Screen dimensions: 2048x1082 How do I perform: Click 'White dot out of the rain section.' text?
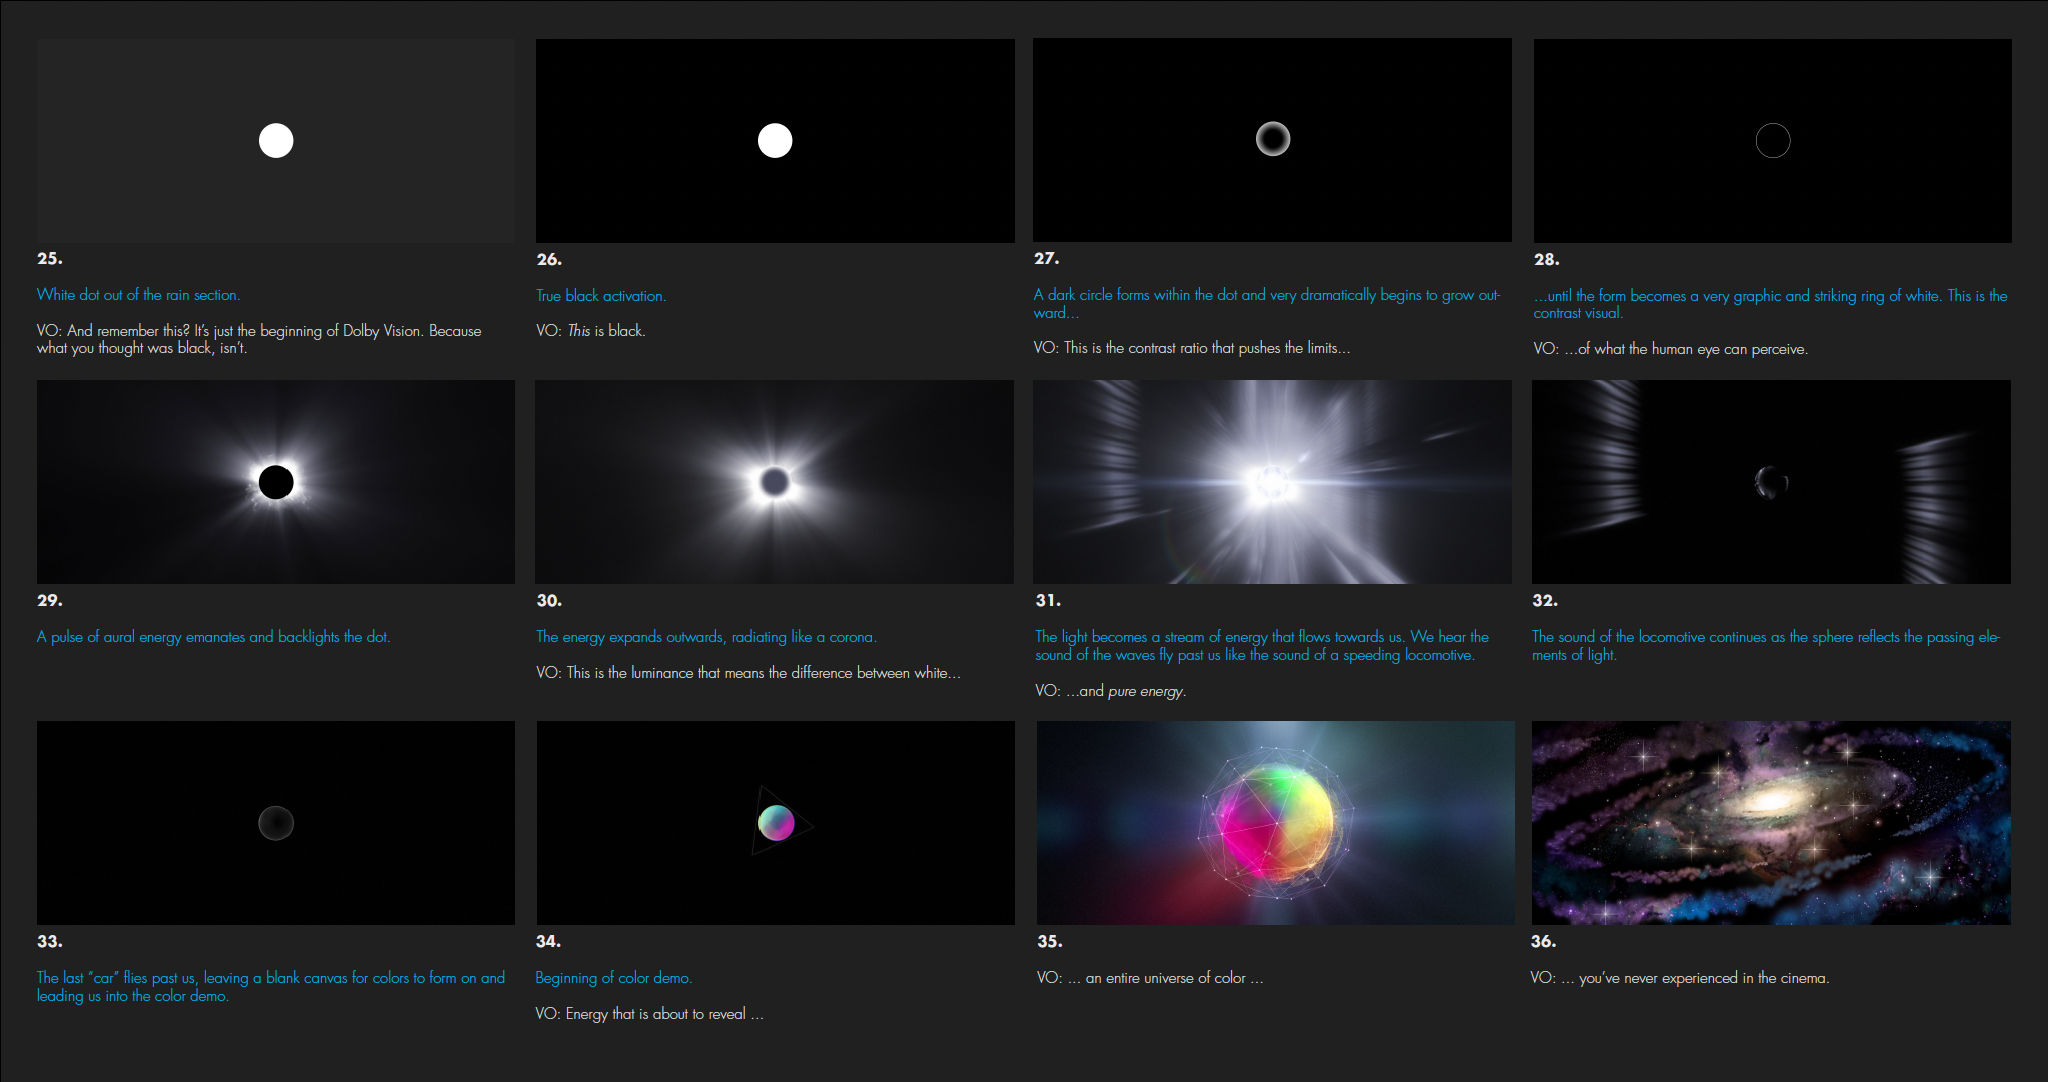click(x=138, y=295)
